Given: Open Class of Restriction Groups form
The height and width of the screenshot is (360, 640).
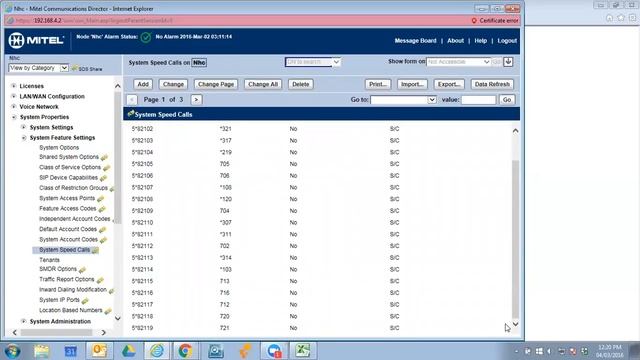Looking at the screenshot, I should pos(73,188).
